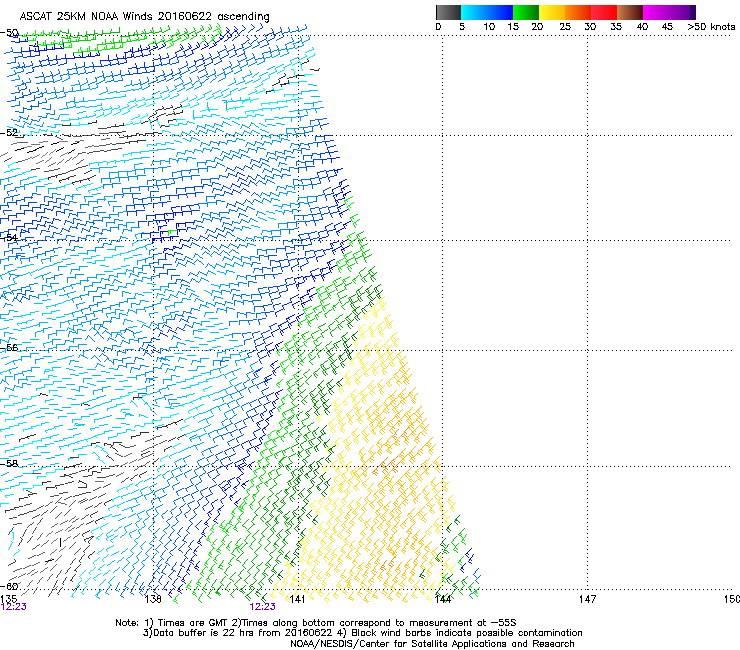The image size is (740, 650).
Task: Click longitude label '135'
Action: [x=8, y=599]
